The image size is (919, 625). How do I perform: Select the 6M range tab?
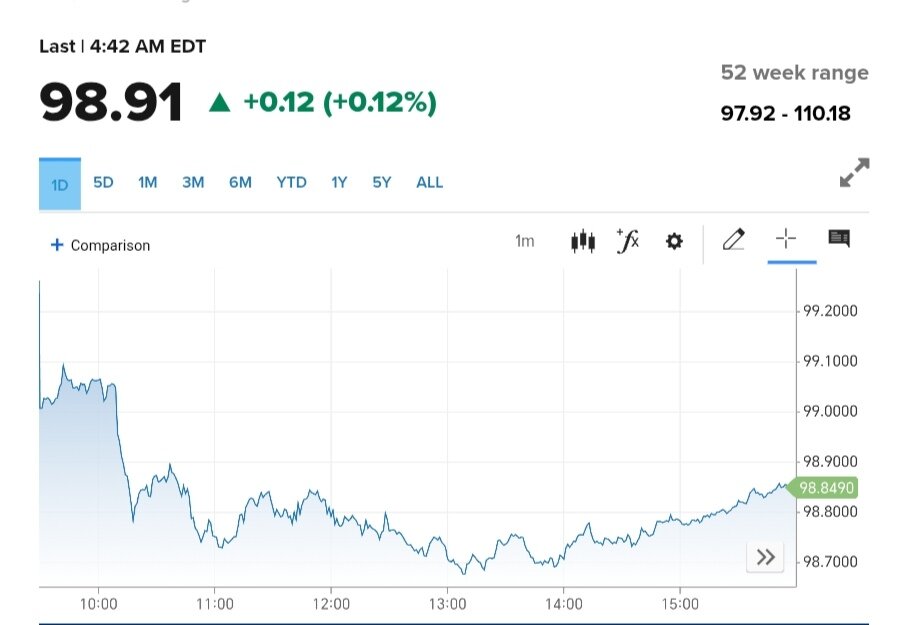pyautogui.click(x=240, y=182)
